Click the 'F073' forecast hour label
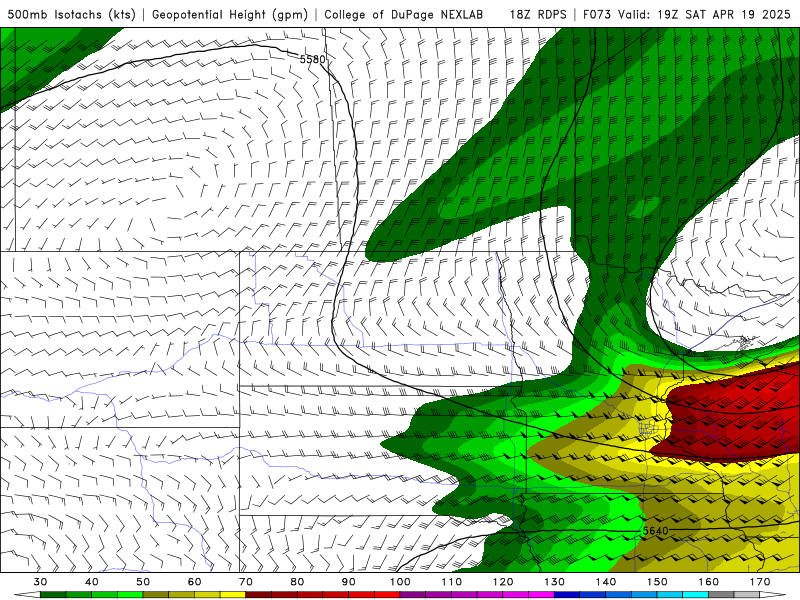This screenshot has width=800, height=600. 598,14
